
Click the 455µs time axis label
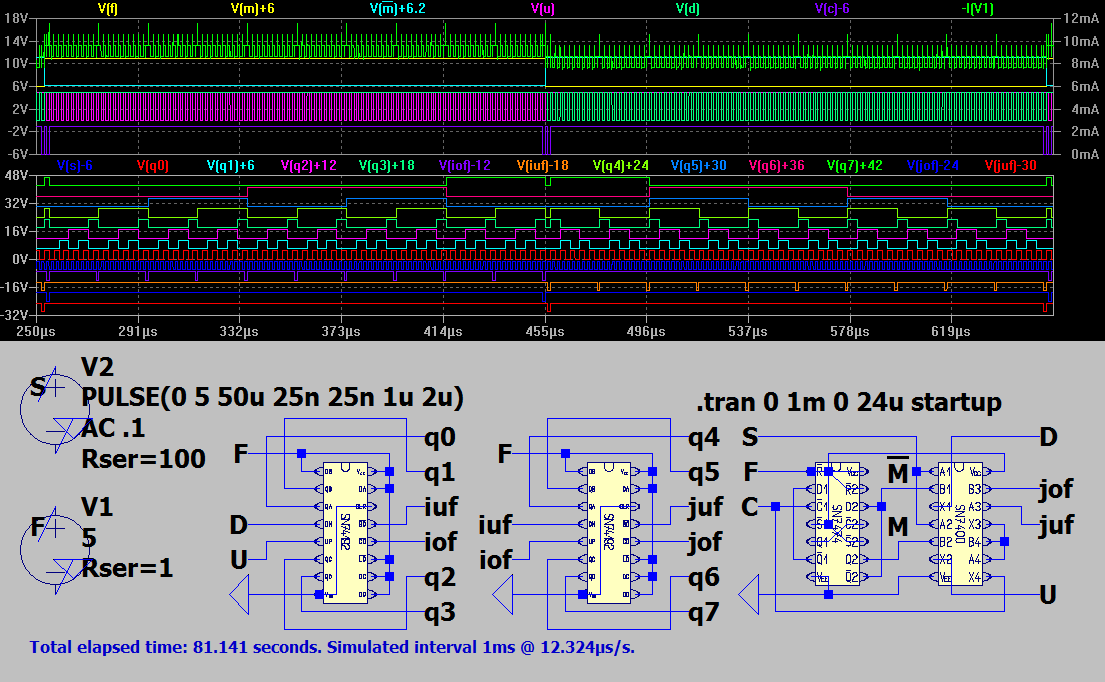(x=545, y=330)
